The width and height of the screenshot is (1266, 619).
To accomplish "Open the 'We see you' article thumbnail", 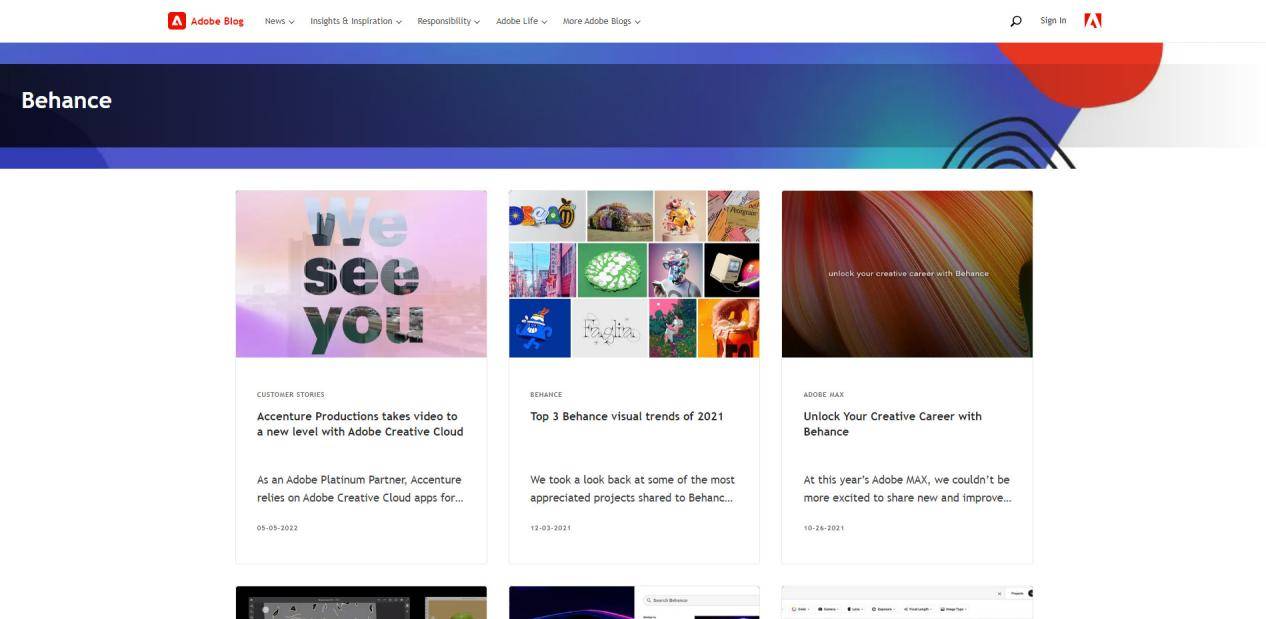I will coord(361,274).
